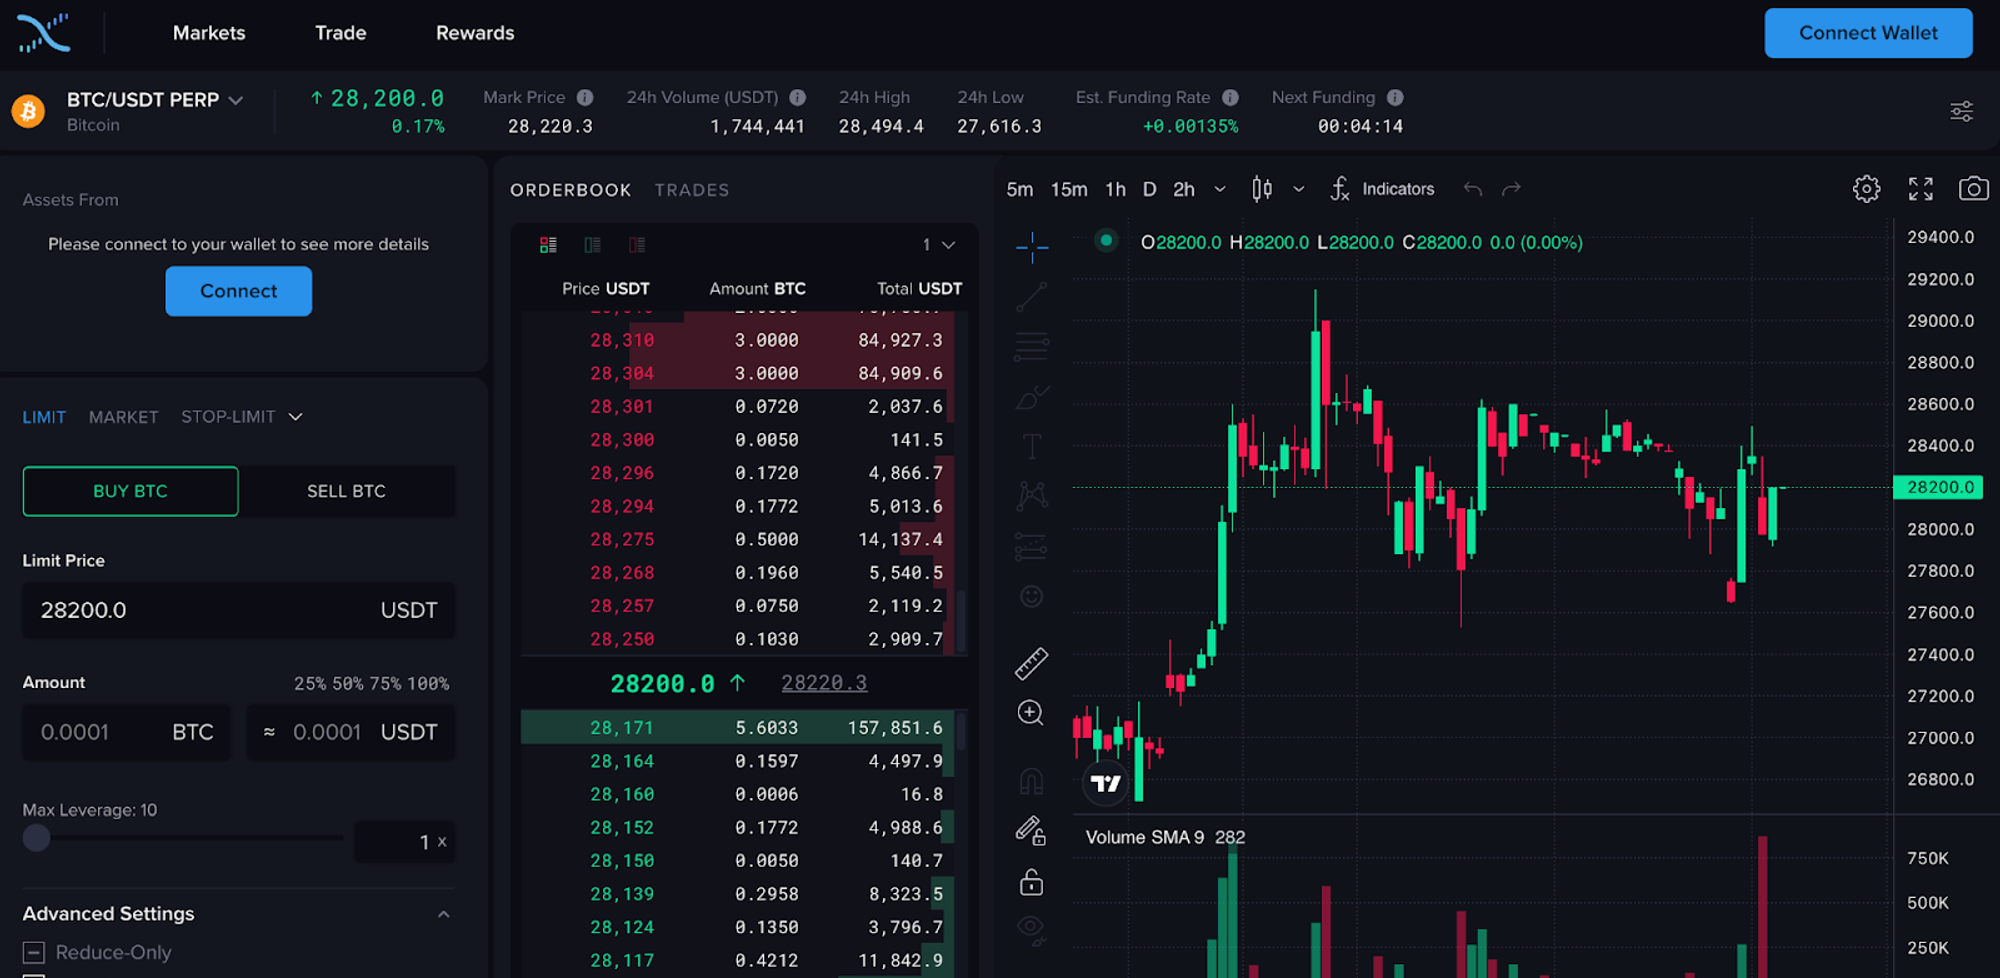Open the emoji icons tool
This screenshot has height=978, width=2000.
[1031, 597]
